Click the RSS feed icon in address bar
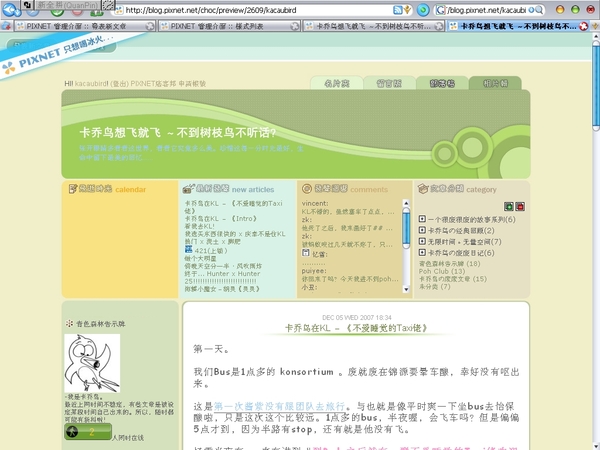This screenshot has width=600, height=450. point(398,10)
